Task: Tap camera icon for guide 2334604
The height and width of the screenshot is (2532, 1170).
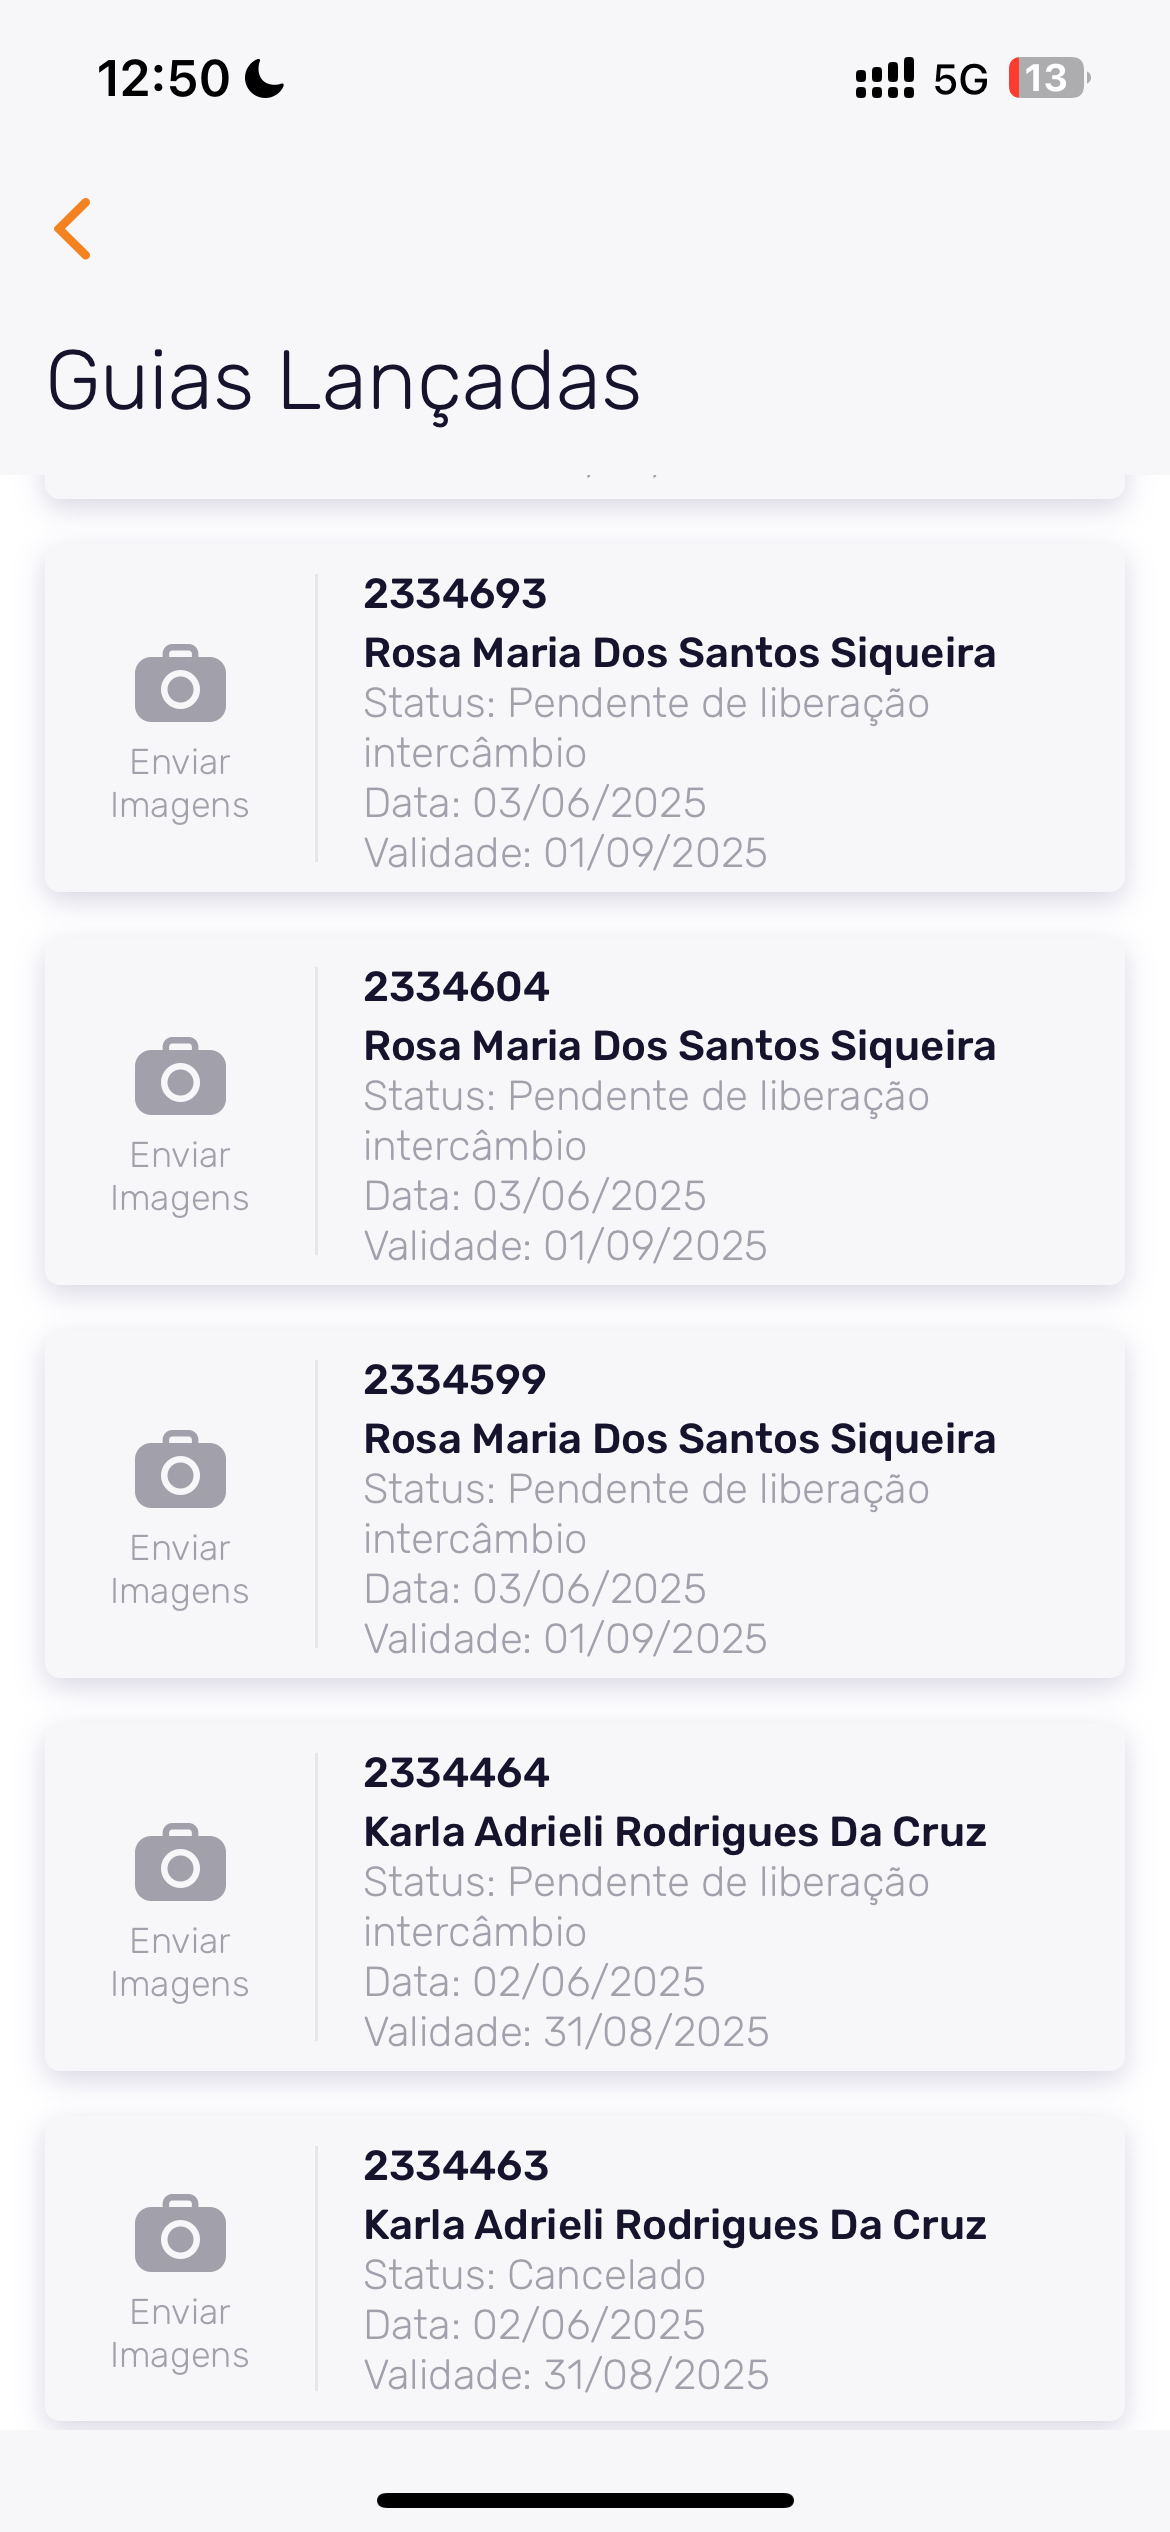Action: (180, 1077)
